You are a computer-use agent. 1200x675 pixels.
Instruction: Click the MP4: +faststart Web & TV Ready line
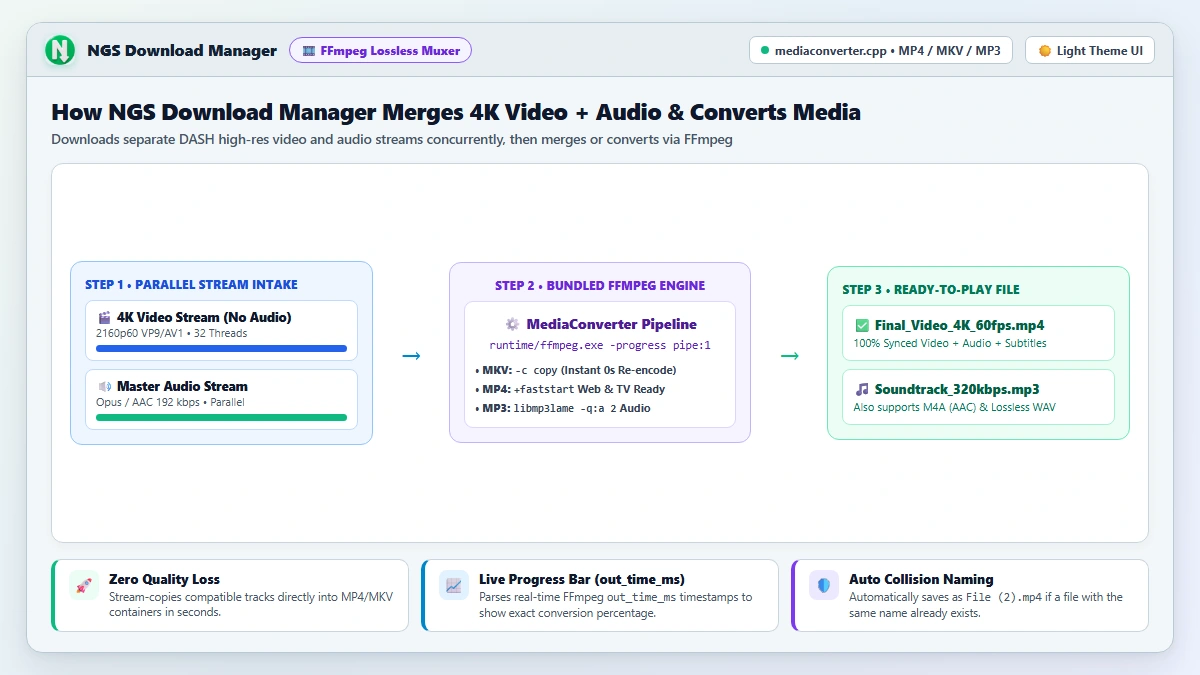570,389
